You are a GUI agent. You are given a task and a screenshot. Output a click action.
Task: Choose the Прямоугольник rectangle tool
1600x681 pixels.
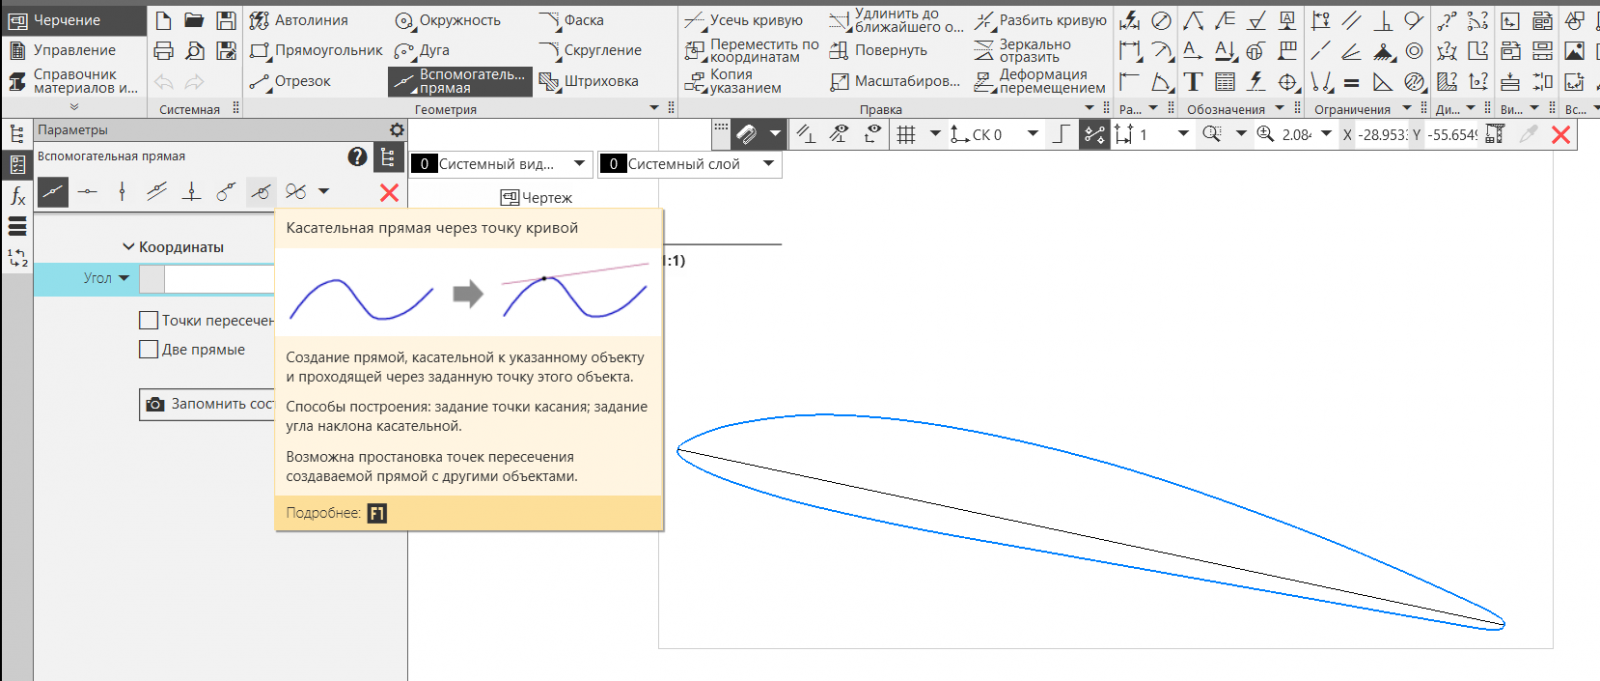(316, 50)
